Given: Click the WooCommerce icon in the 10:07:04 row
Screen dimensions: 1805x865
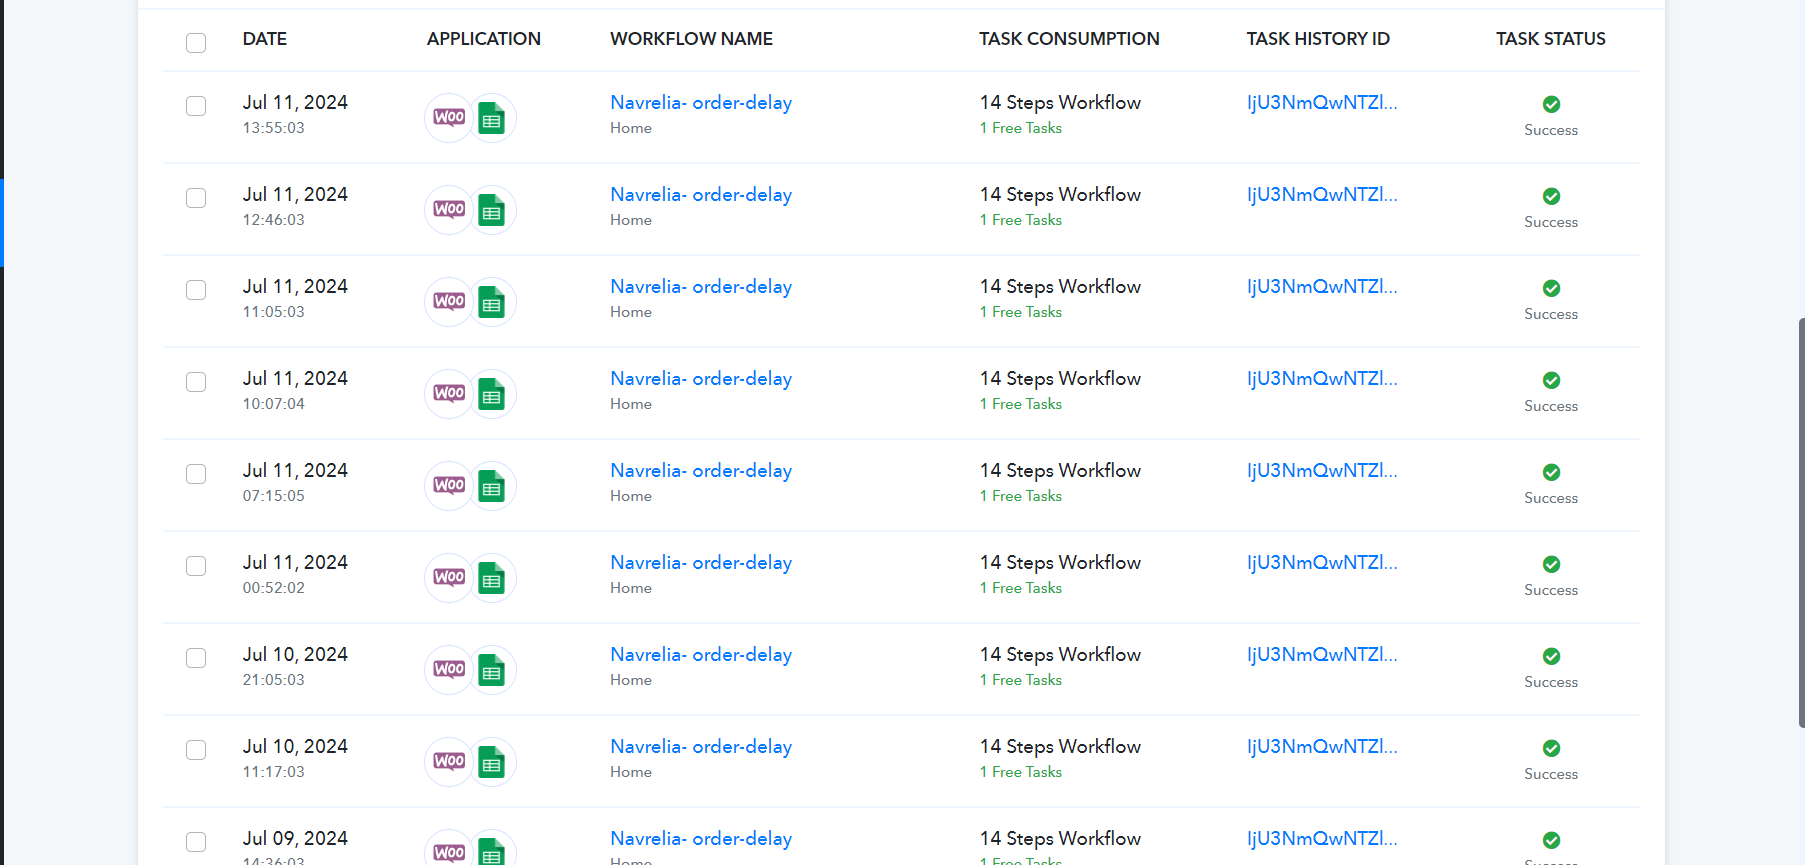Looking at the screenshot, I should pos(449,394).
